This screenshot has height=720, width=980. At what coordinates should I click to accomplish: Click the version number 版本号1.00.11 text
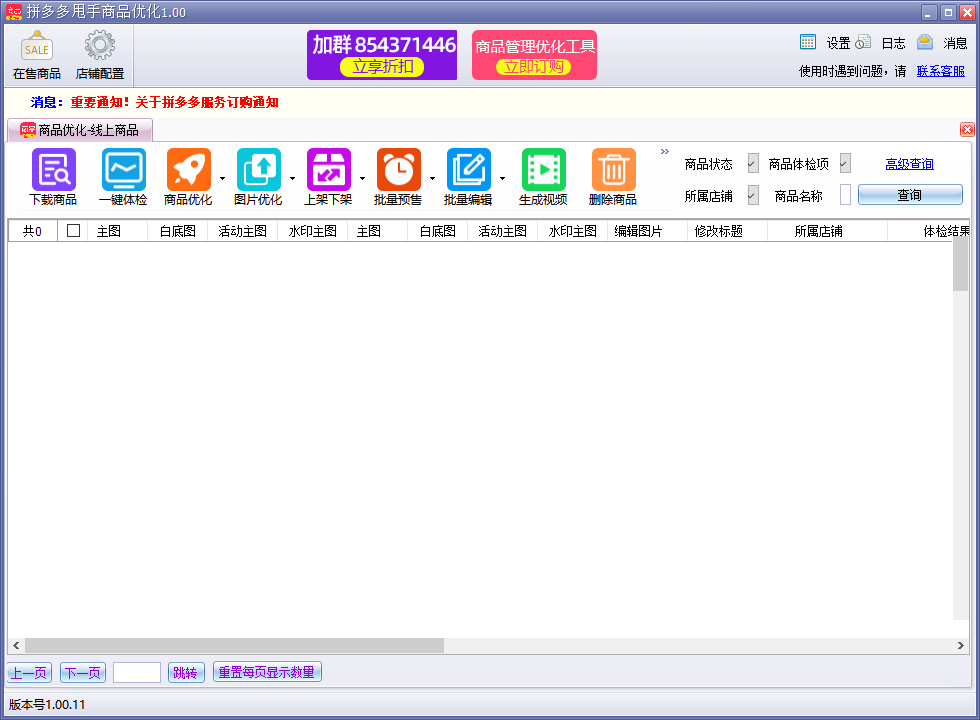click(x=47, y=704)
